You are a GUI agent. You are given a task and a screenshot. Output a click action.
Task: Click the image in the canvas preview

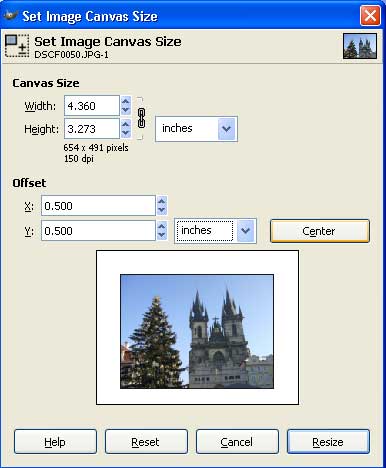click(197, 331)
